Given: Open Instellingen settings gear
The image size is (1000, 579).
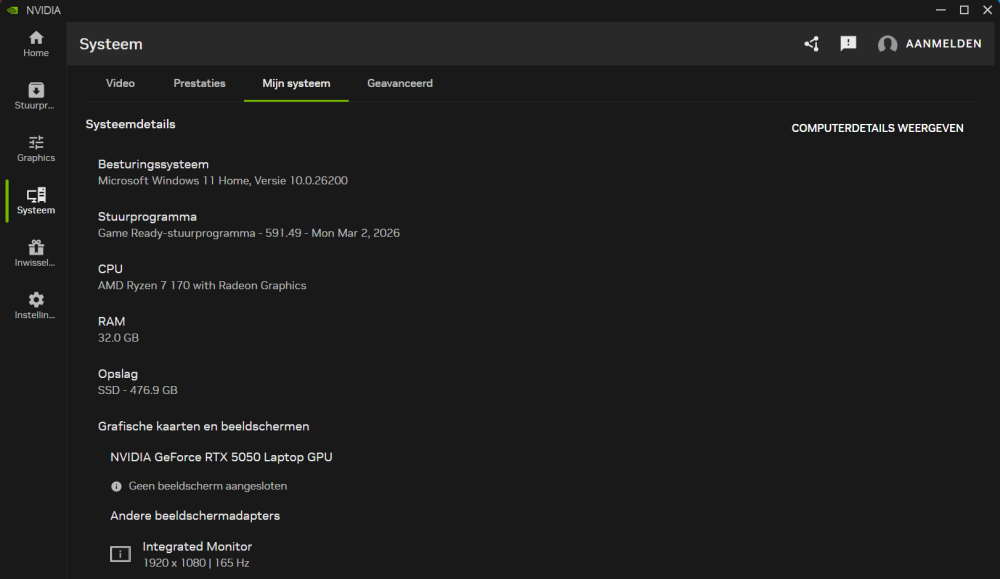Looking at the screenshot, I should (36, 305).
